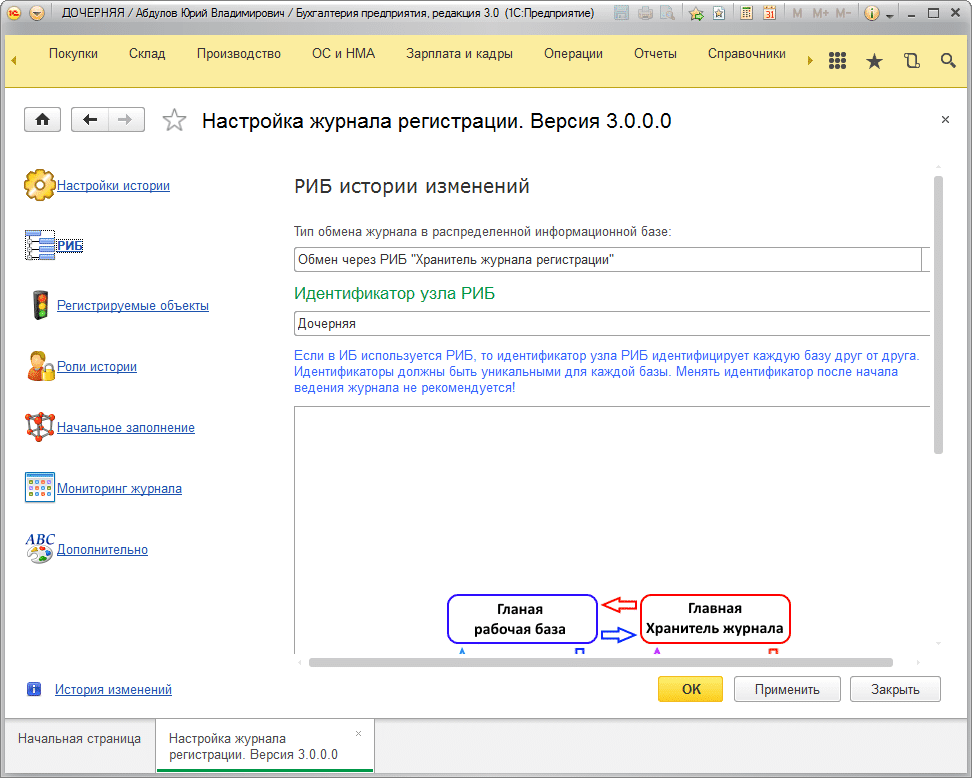Click the molecule icon for Начальное заполнение
This screenshot has height=778, width=972.
click(40, 427)
